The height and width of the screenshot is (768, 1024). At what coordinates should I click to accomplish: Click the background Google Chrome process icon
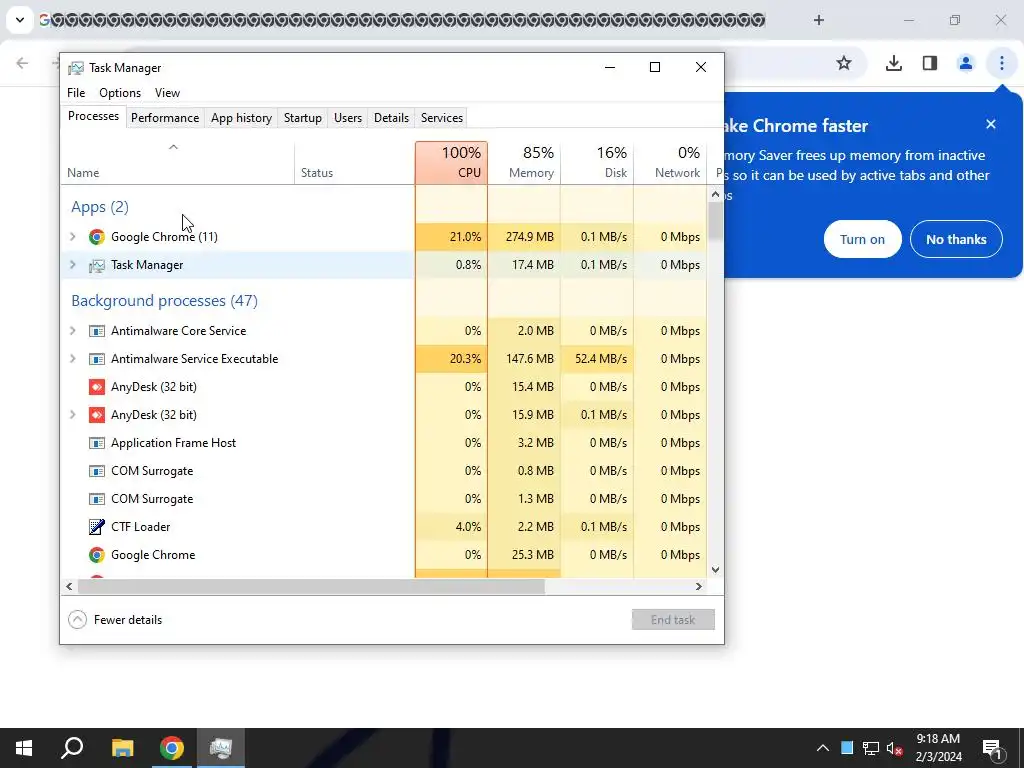tap(97, 555)
